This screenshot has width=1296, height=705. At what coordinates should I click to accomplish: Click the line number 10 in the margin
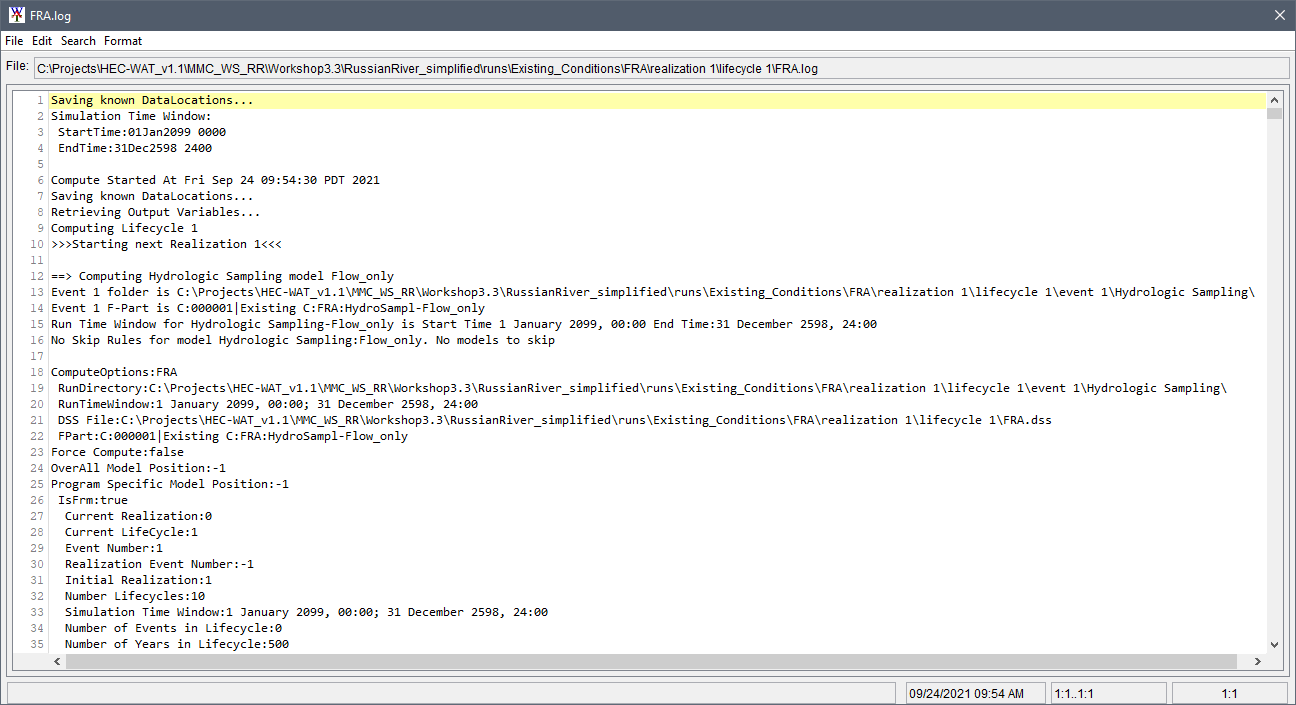[36, 243]
